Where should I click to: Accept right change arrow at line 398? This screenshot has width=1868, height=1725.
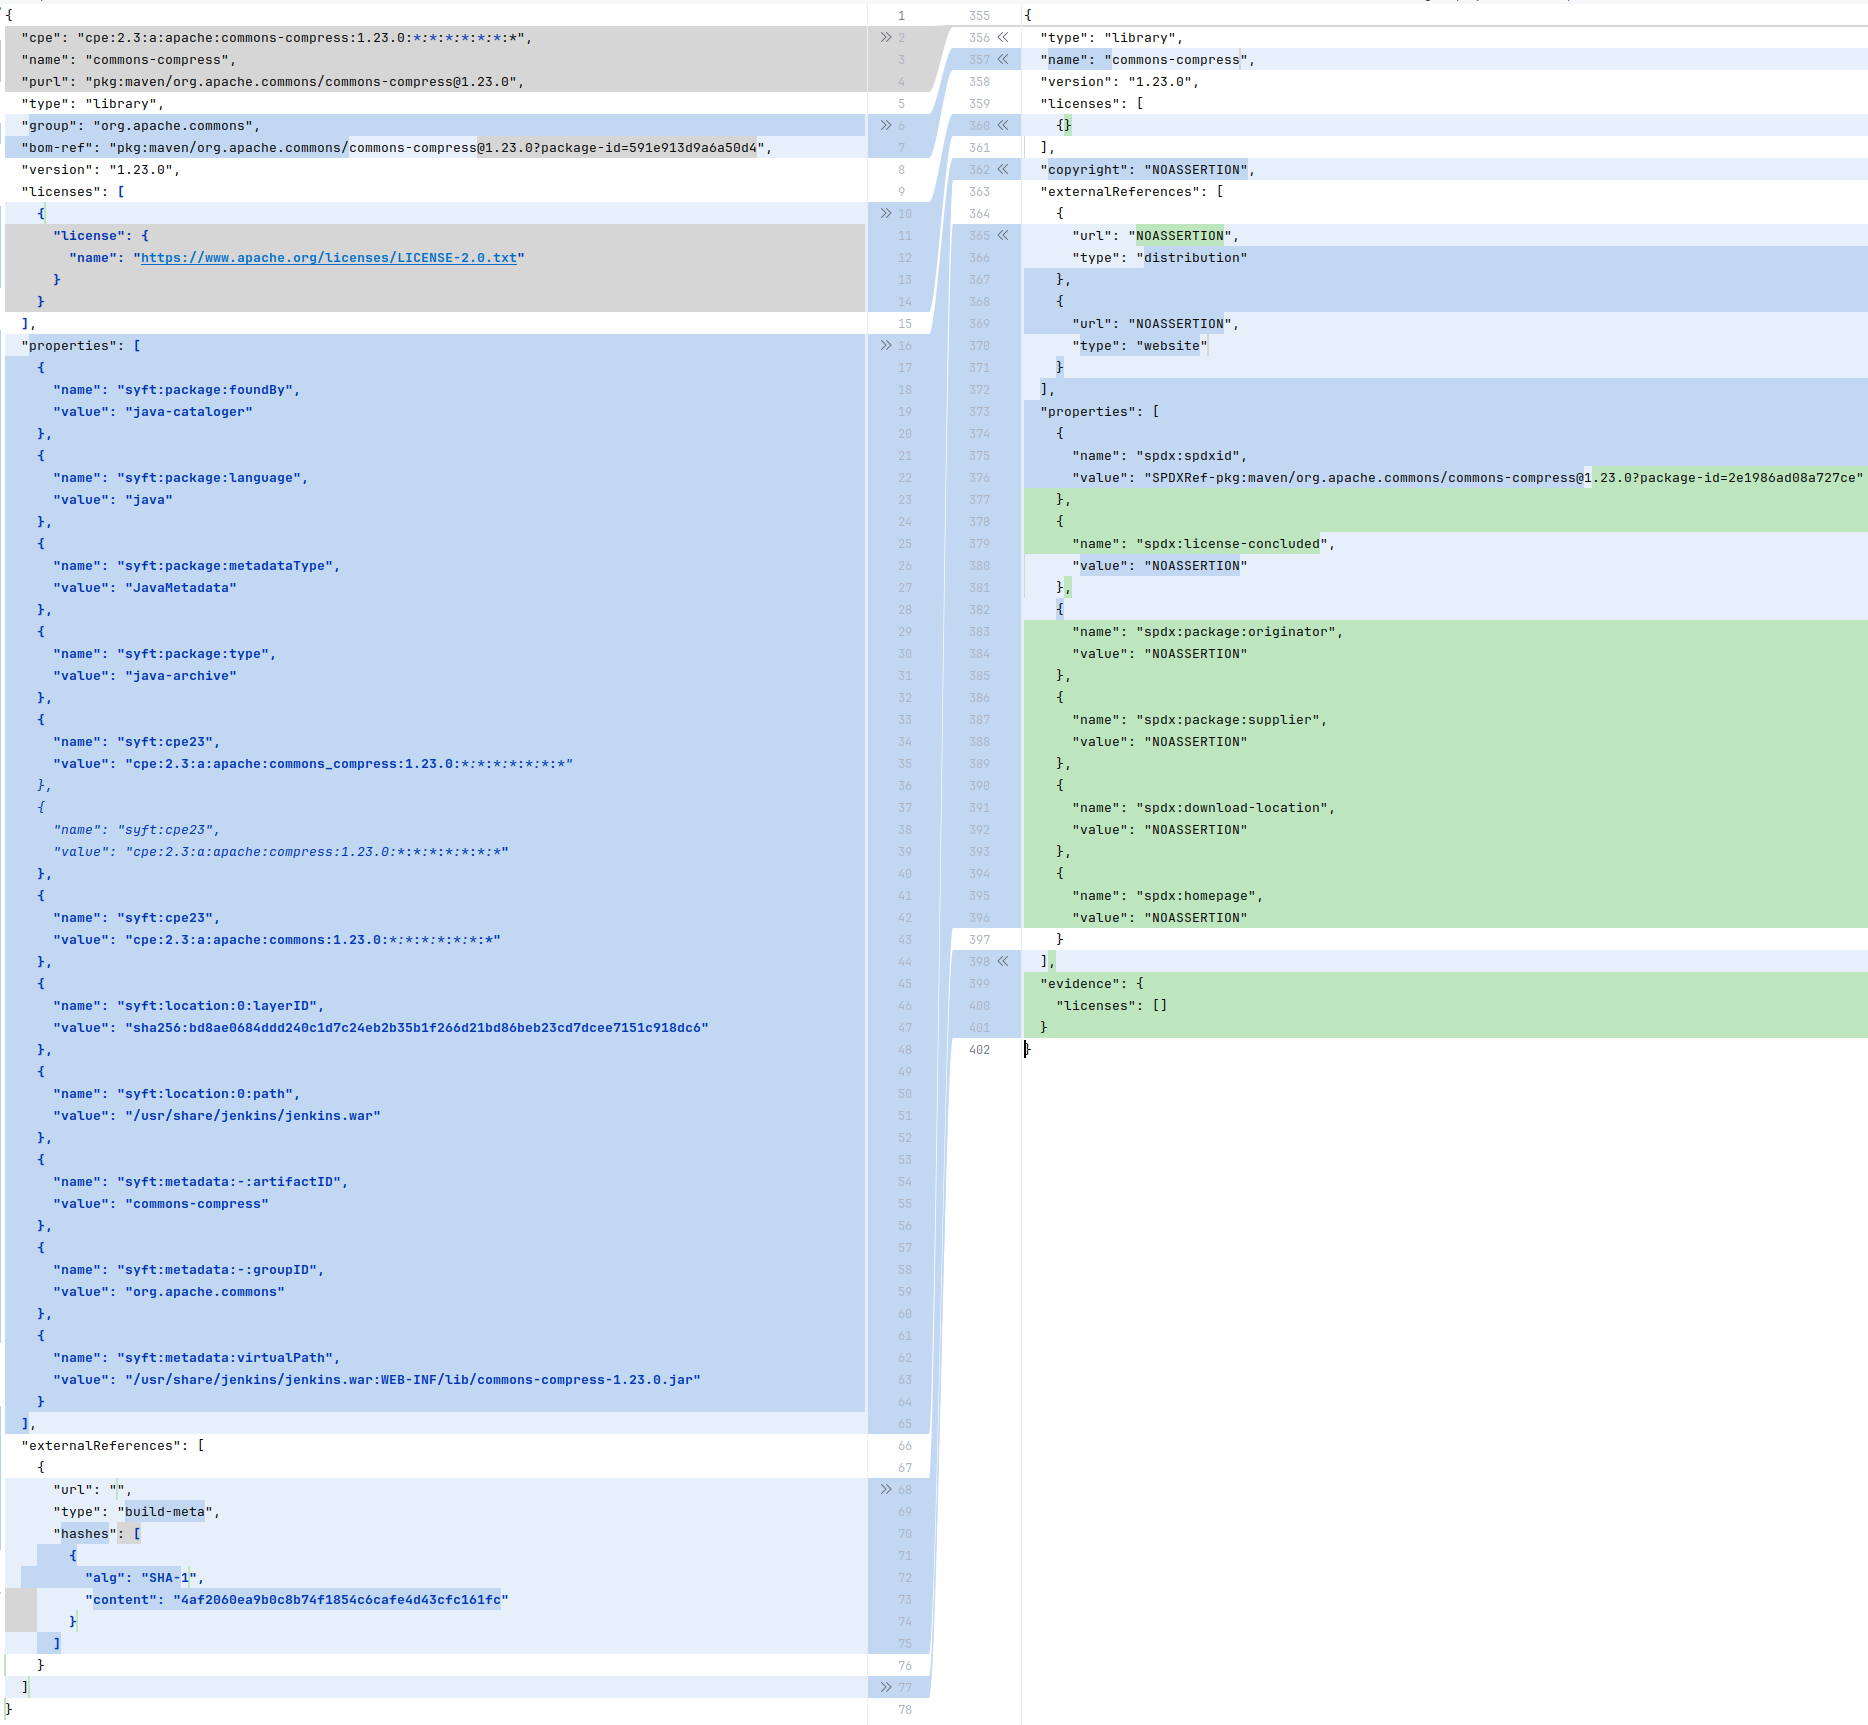click(1003, 962)
